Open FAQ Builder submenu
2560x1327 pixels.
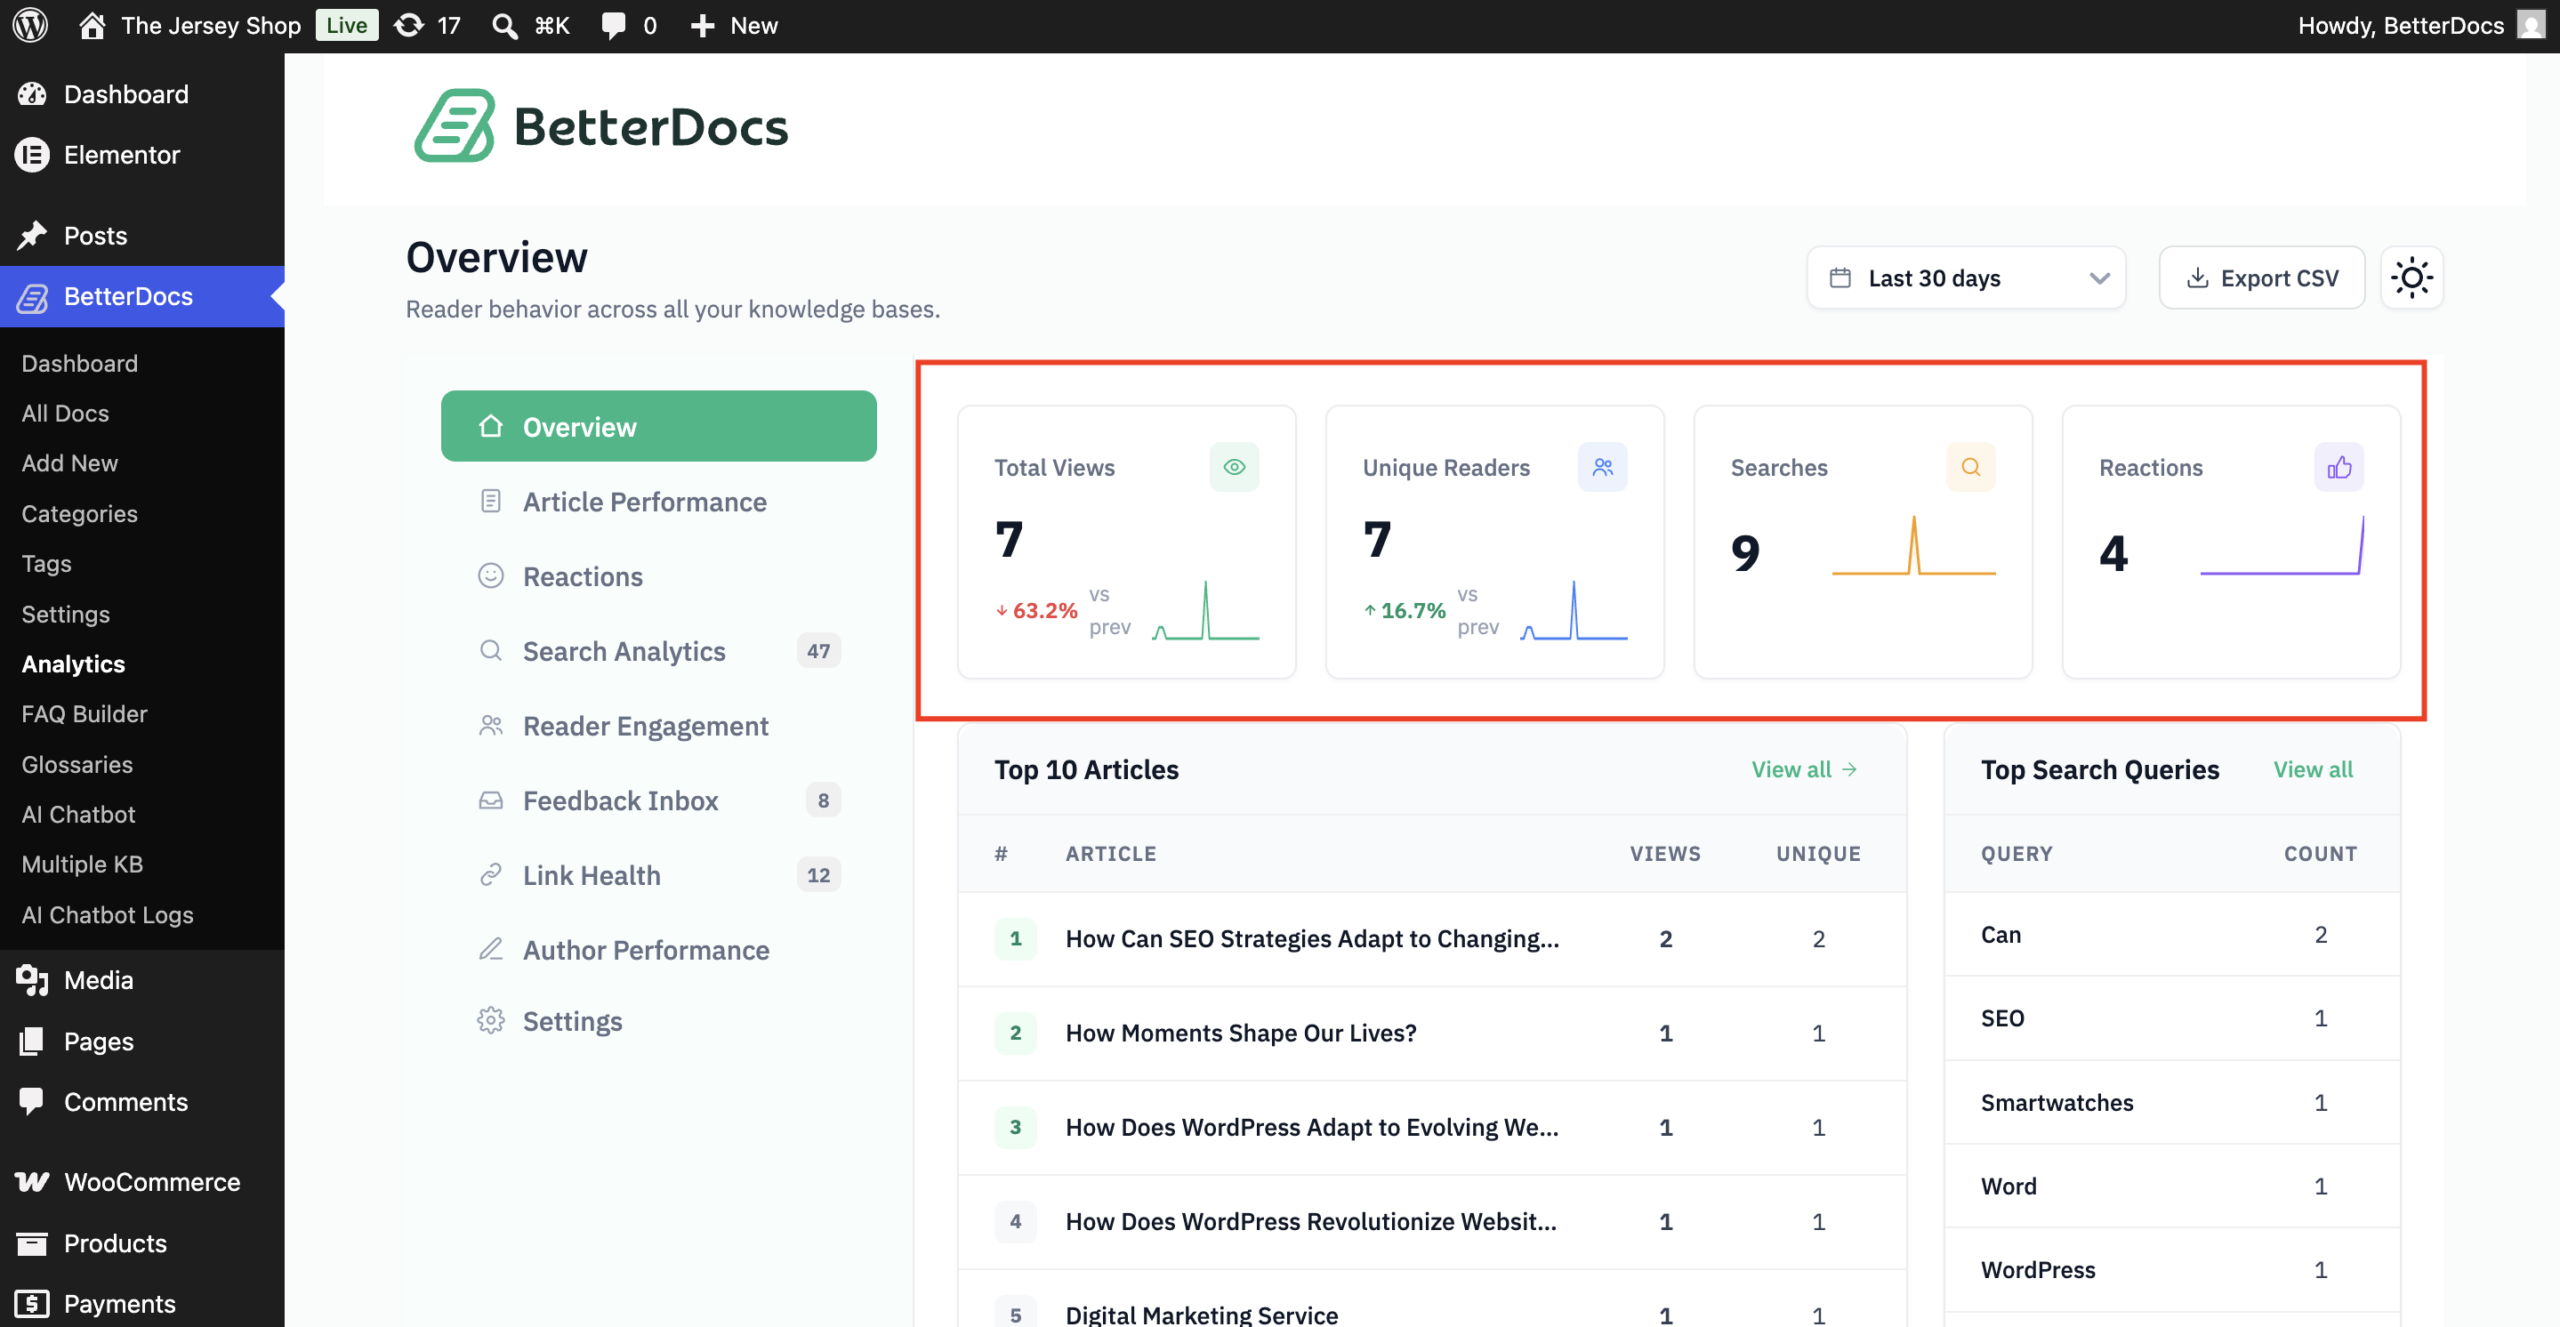84,714
